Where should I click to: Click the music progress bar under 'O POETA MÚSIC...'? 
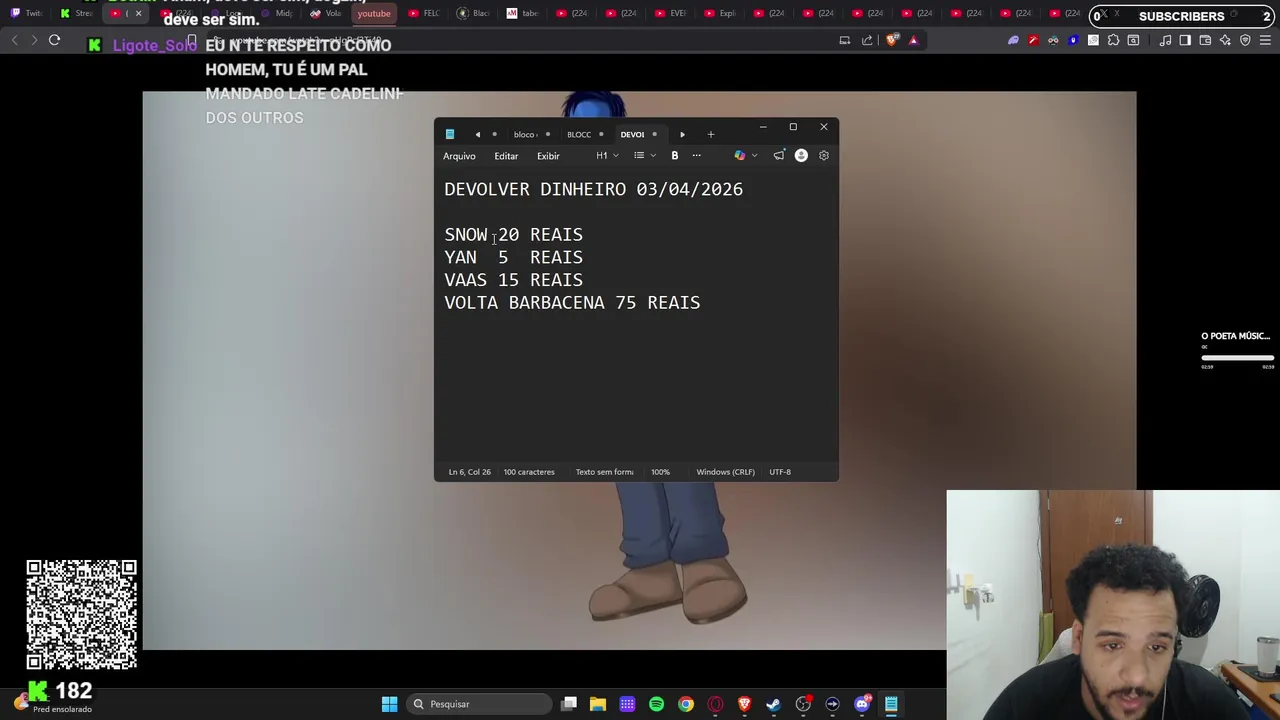click(1238, 357)
